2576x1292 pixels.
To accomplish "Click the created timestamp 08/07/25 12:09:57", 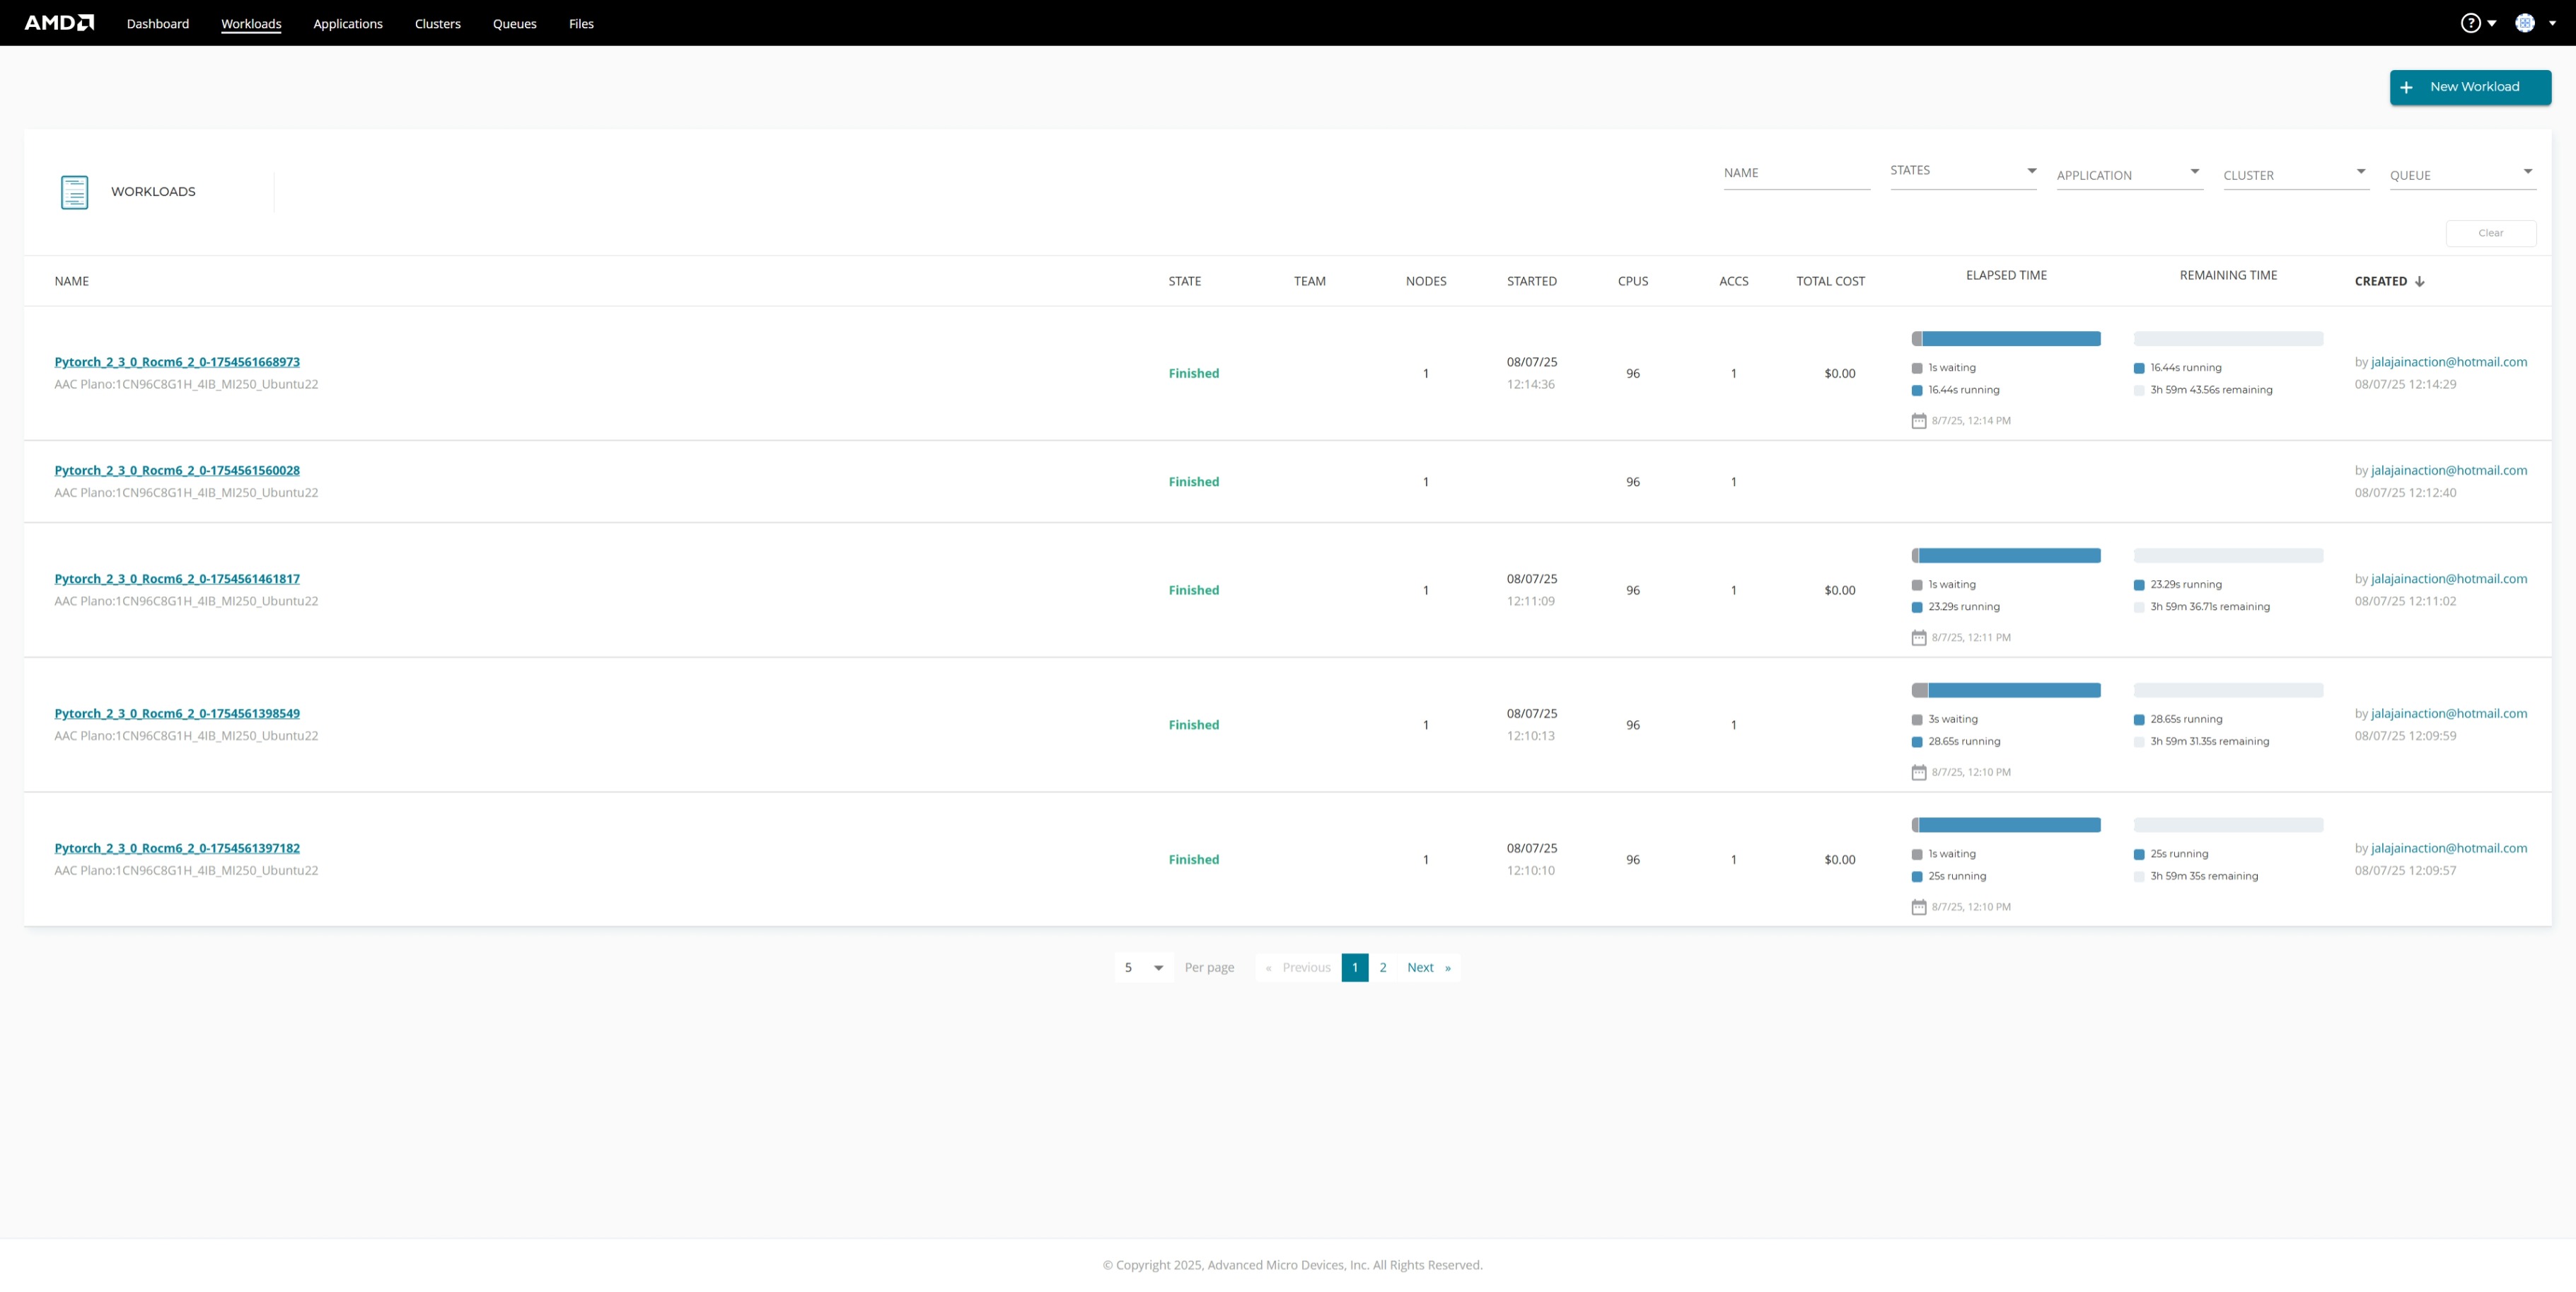I will point(2405,870).
